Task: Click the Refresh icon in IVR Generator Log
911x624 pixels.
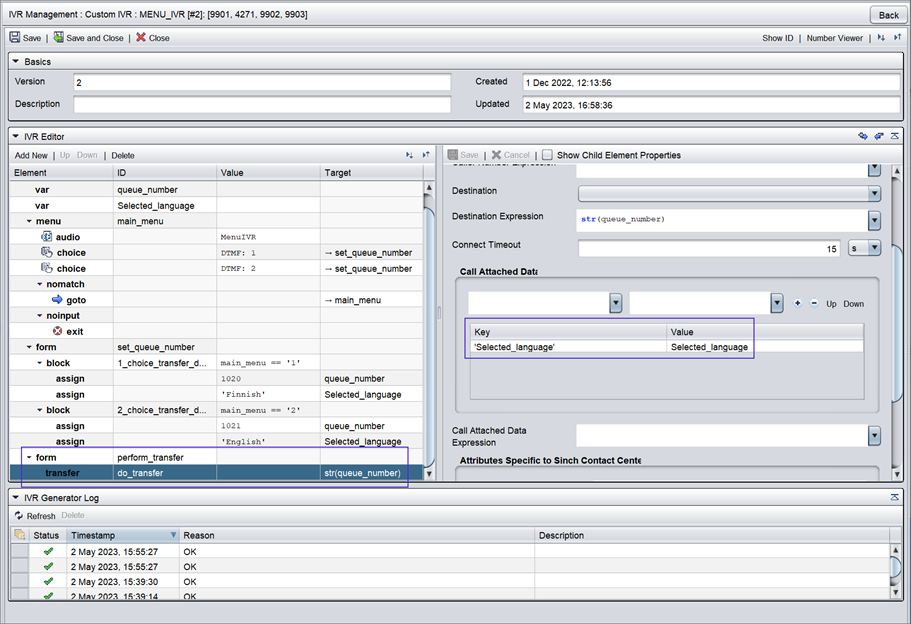Action: 18,516
